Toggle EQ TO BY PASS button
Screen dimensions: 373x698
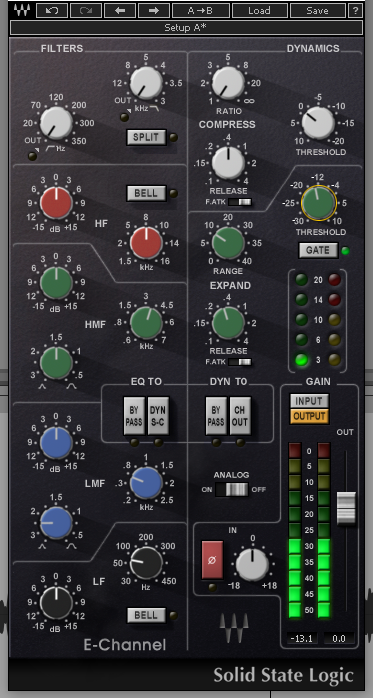point(134,415)
